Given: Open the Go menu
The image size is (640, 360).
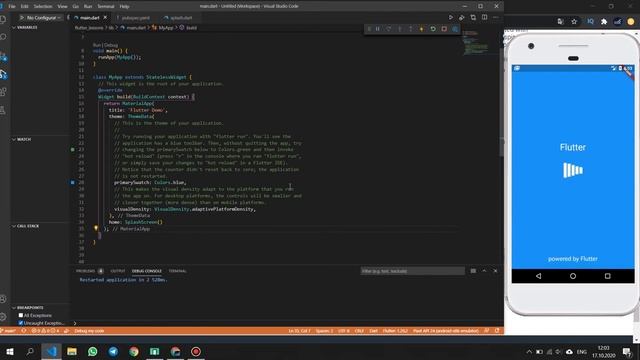Looking at the screenshot, I should 76,7.
